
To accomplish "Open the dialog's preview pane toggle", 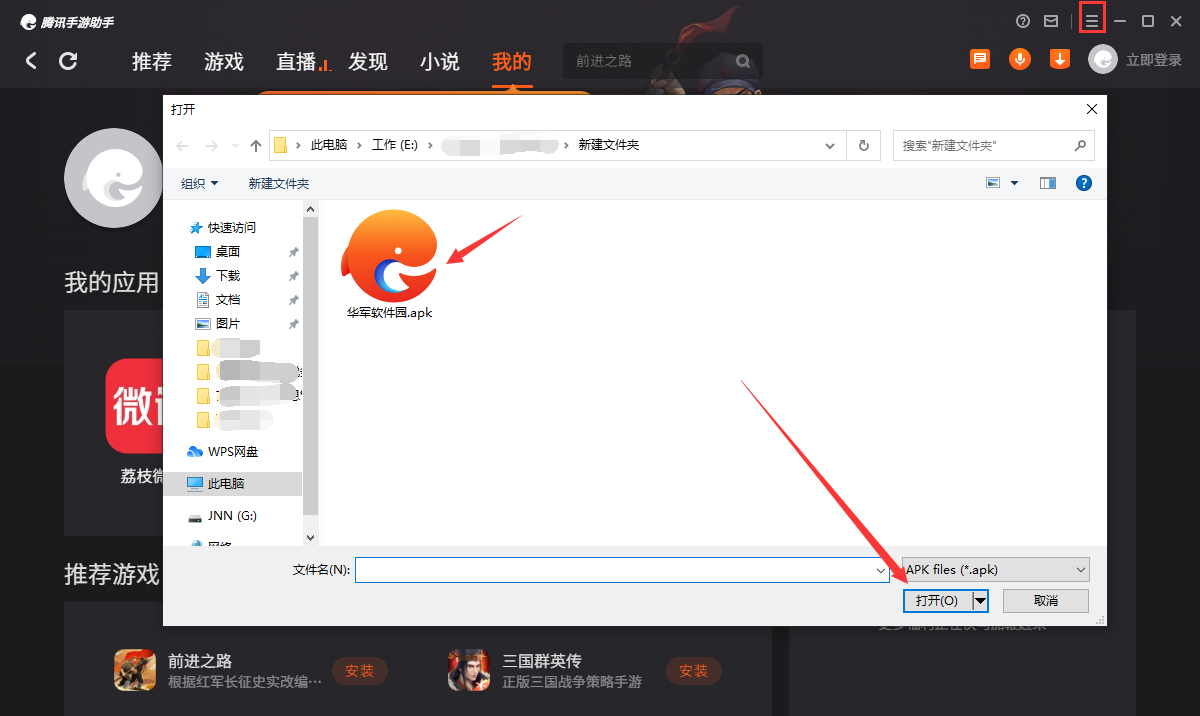I will click(x=1047, y=183).
